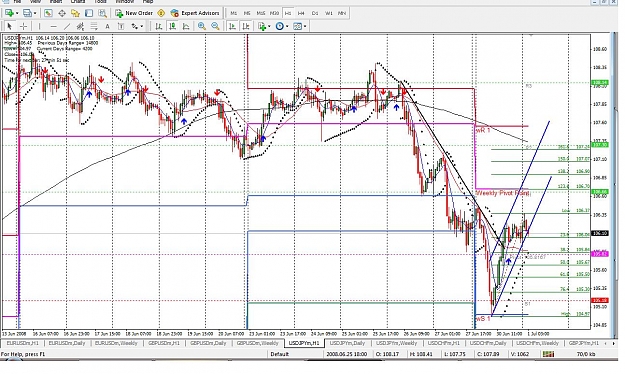This screenshot has height=374, width=625.
Task: Expand the Arrows tool dropdown arrow
Action: 142,26
